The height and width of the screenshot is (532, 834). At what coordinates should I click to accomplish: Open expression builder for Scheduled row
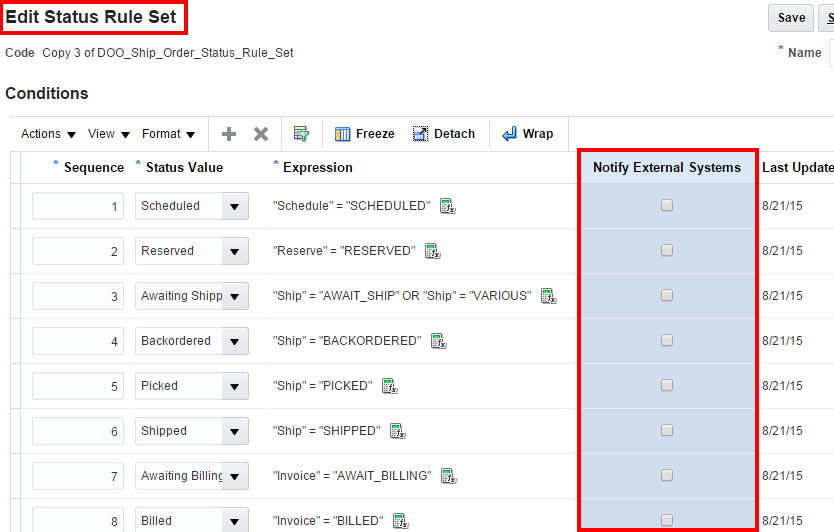tap(447, 206)
